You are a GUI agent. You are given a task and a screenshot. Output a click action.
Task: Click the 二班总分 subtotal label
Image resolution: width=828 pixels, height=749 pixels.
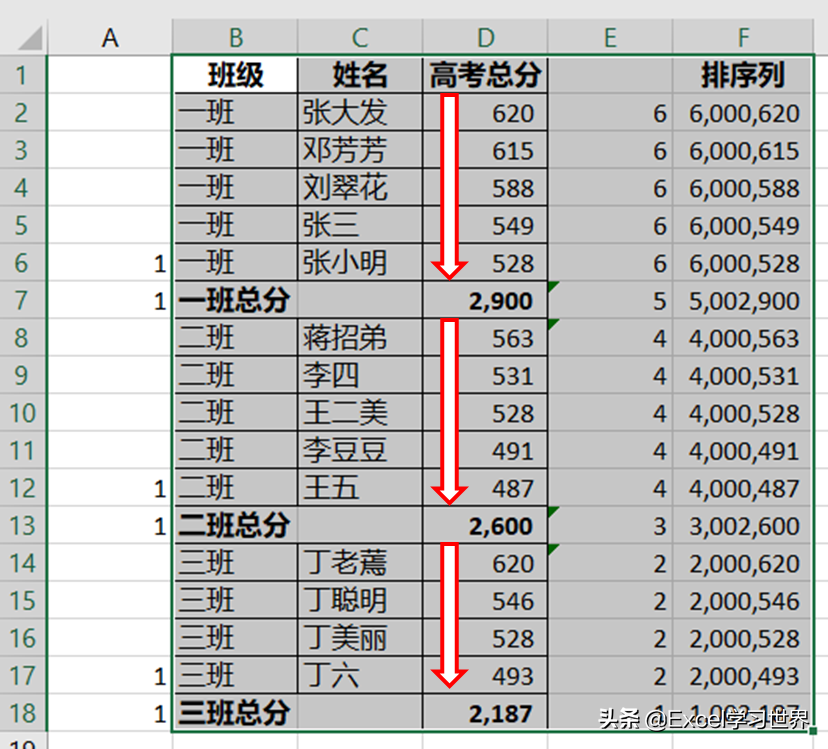click(234, 525)
